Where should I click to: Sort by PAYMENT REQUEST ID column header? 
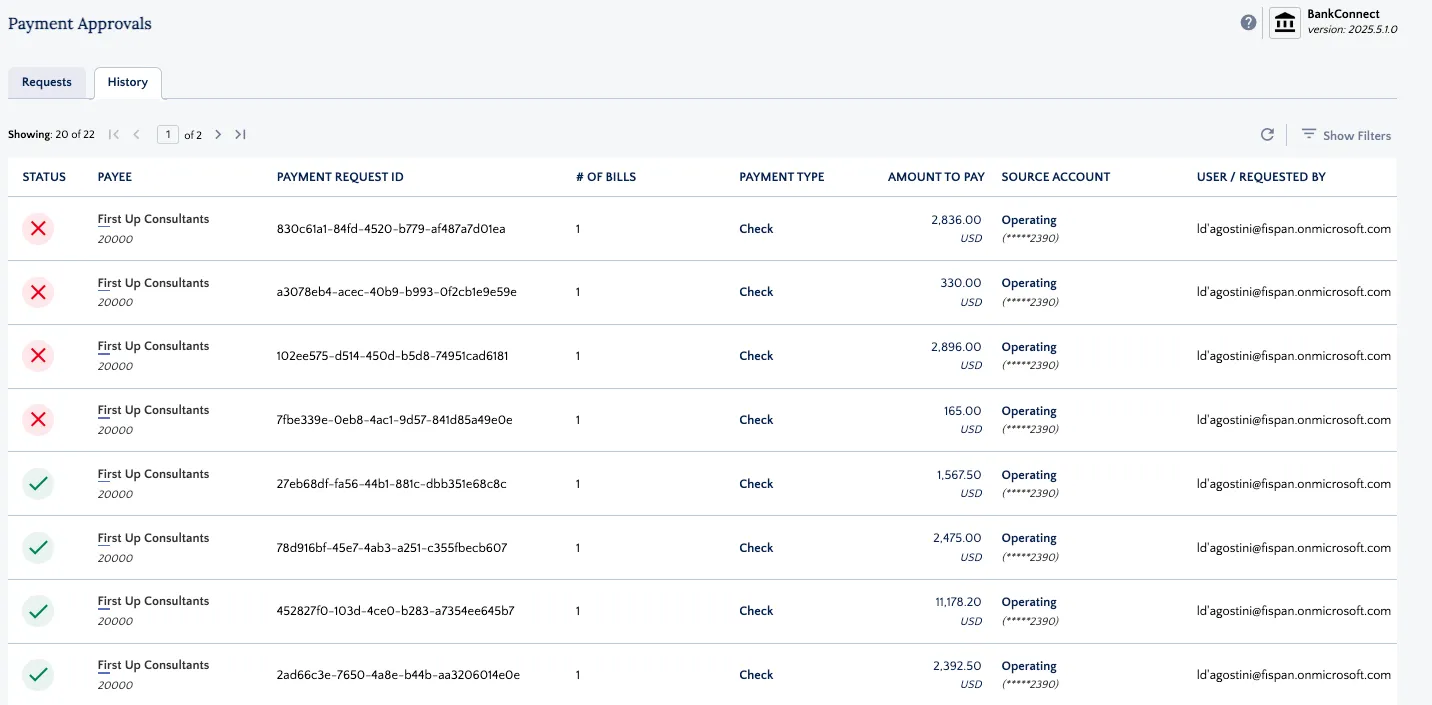340,177
